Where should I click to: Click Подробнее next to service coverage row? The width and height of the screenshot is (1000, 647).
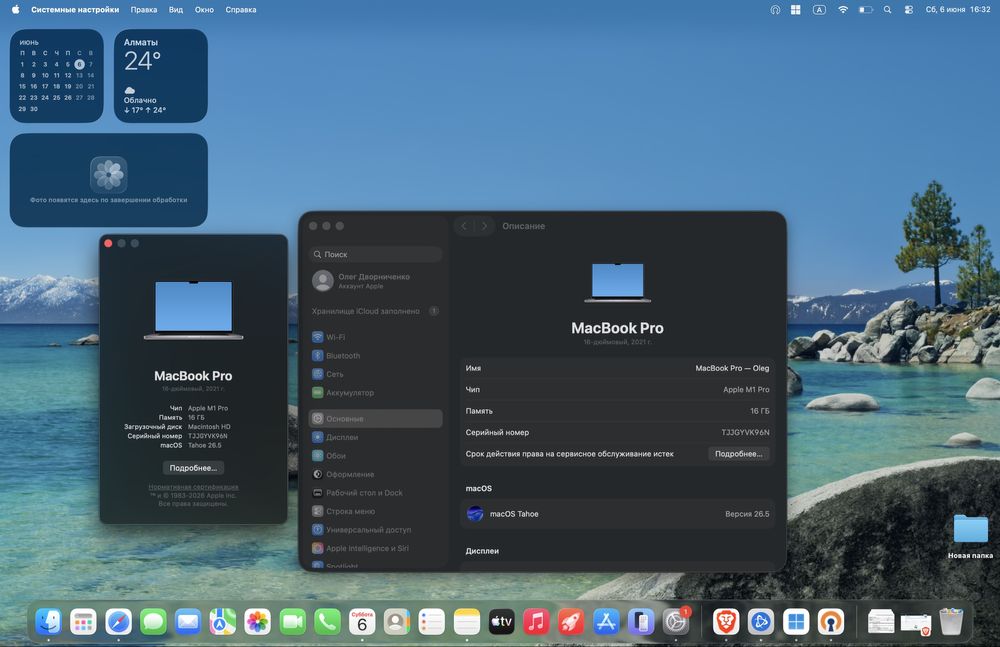click(x=739, y=454)
